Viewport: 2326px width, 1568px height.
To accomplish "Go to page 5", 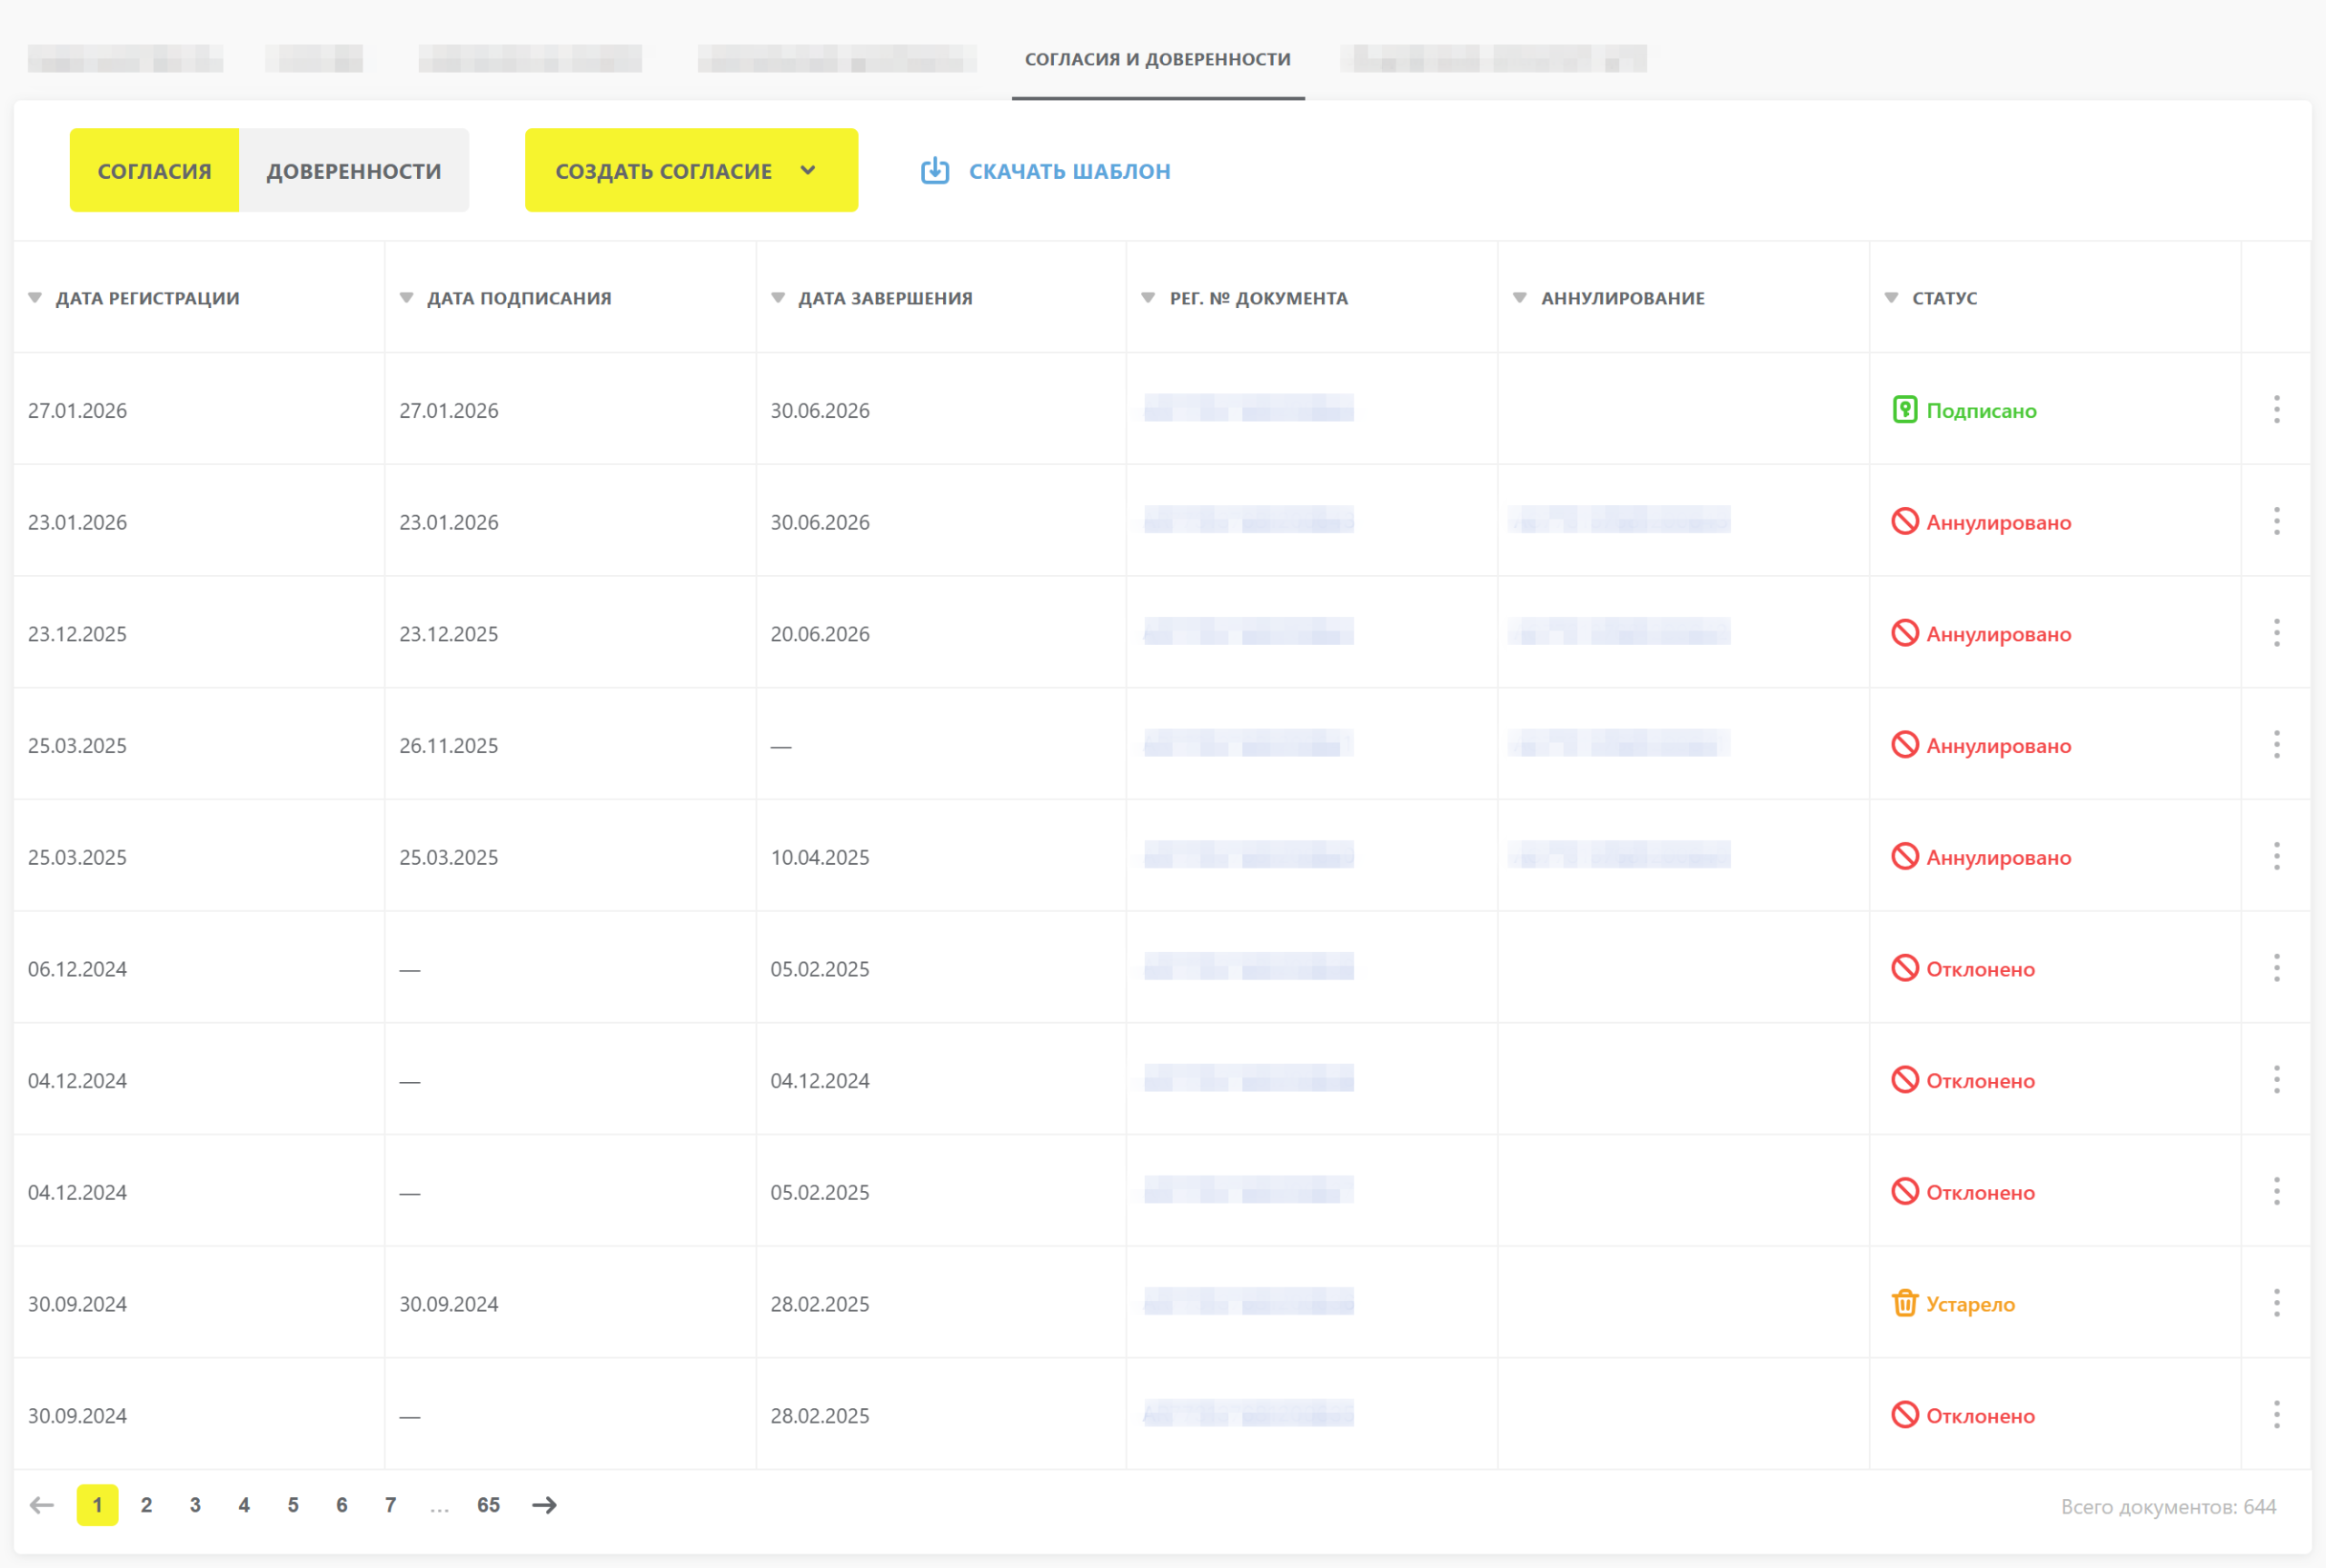I will pyautogui.click(x=293, y=1505).
